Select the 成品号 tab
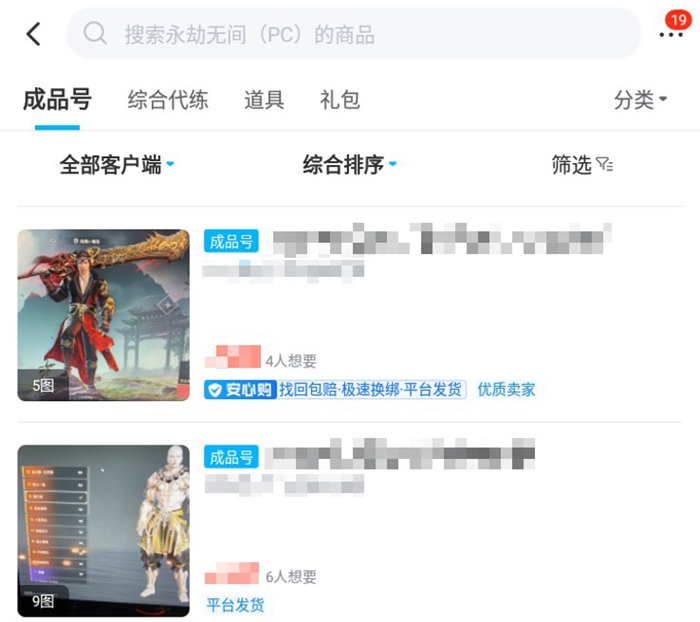The width and height of the screenshot is (700, 622). coord(57,99)
